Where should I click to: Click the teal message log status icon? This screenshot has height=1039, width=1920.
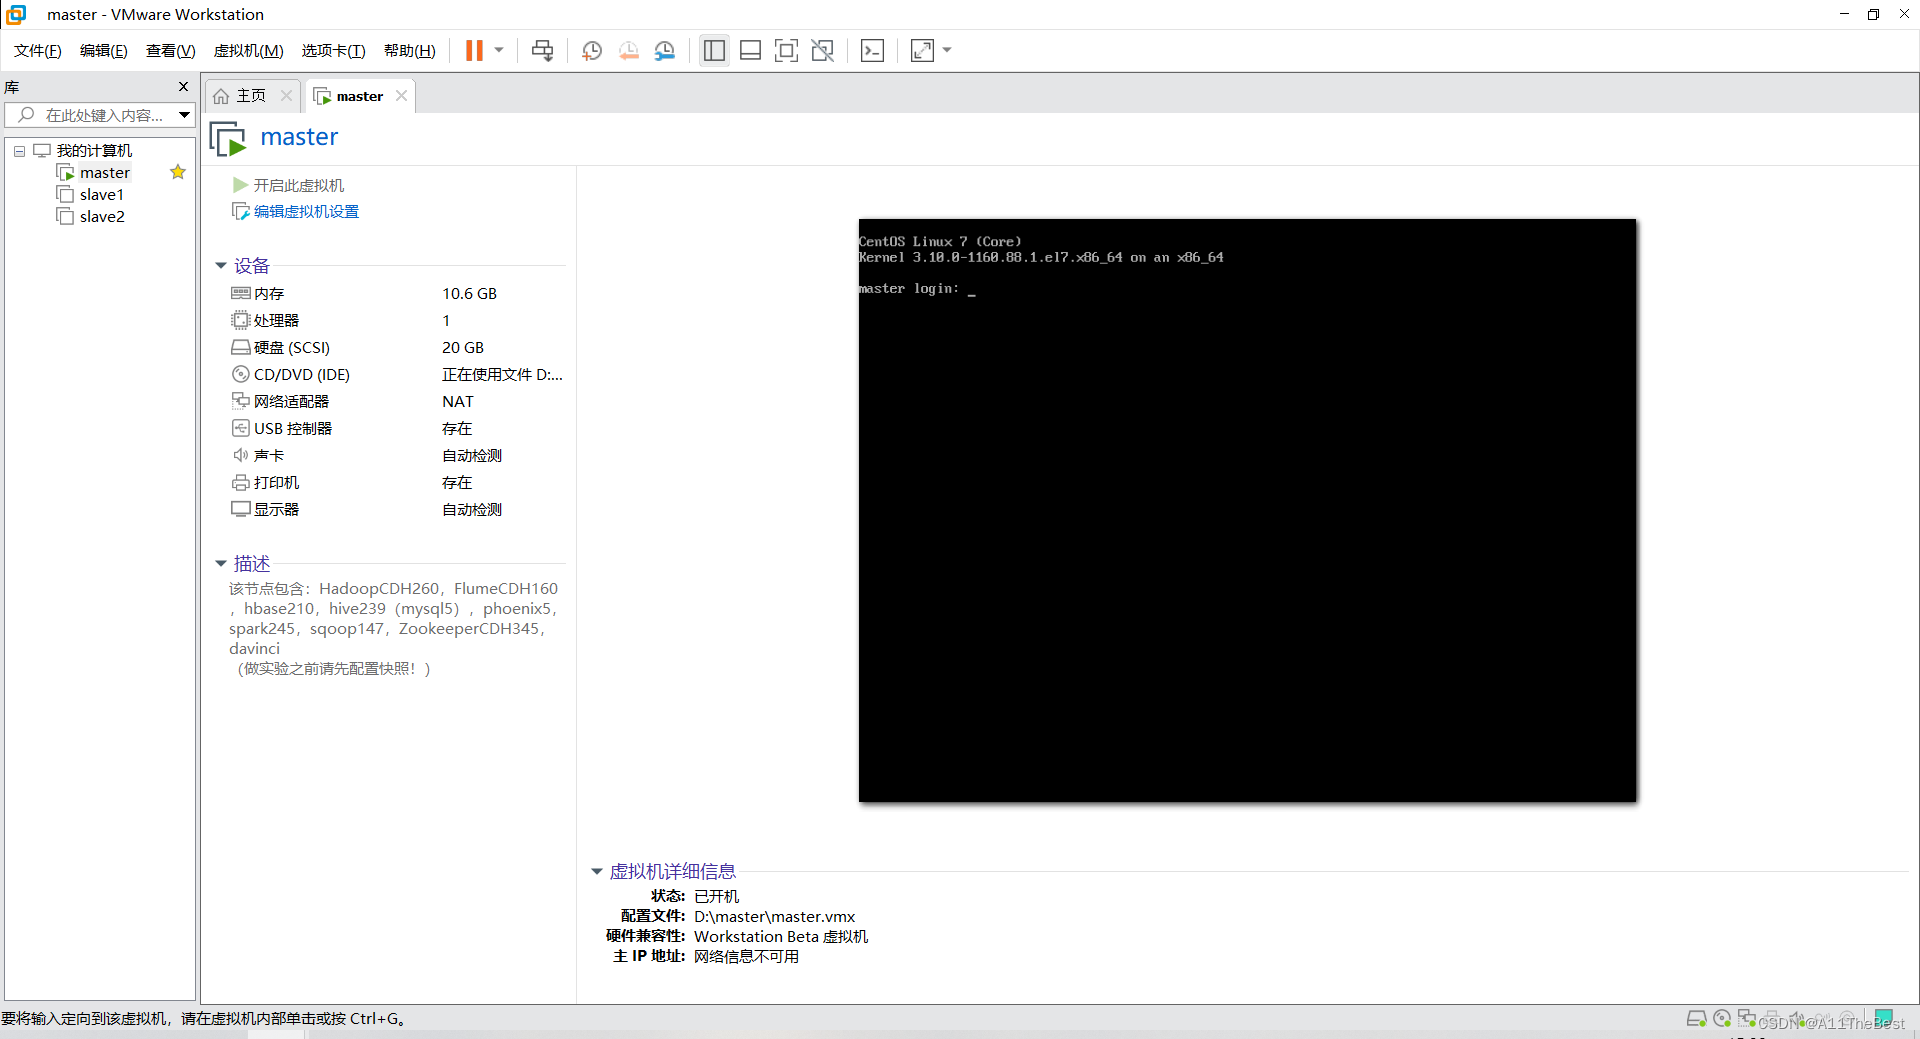point(1884,1018)
